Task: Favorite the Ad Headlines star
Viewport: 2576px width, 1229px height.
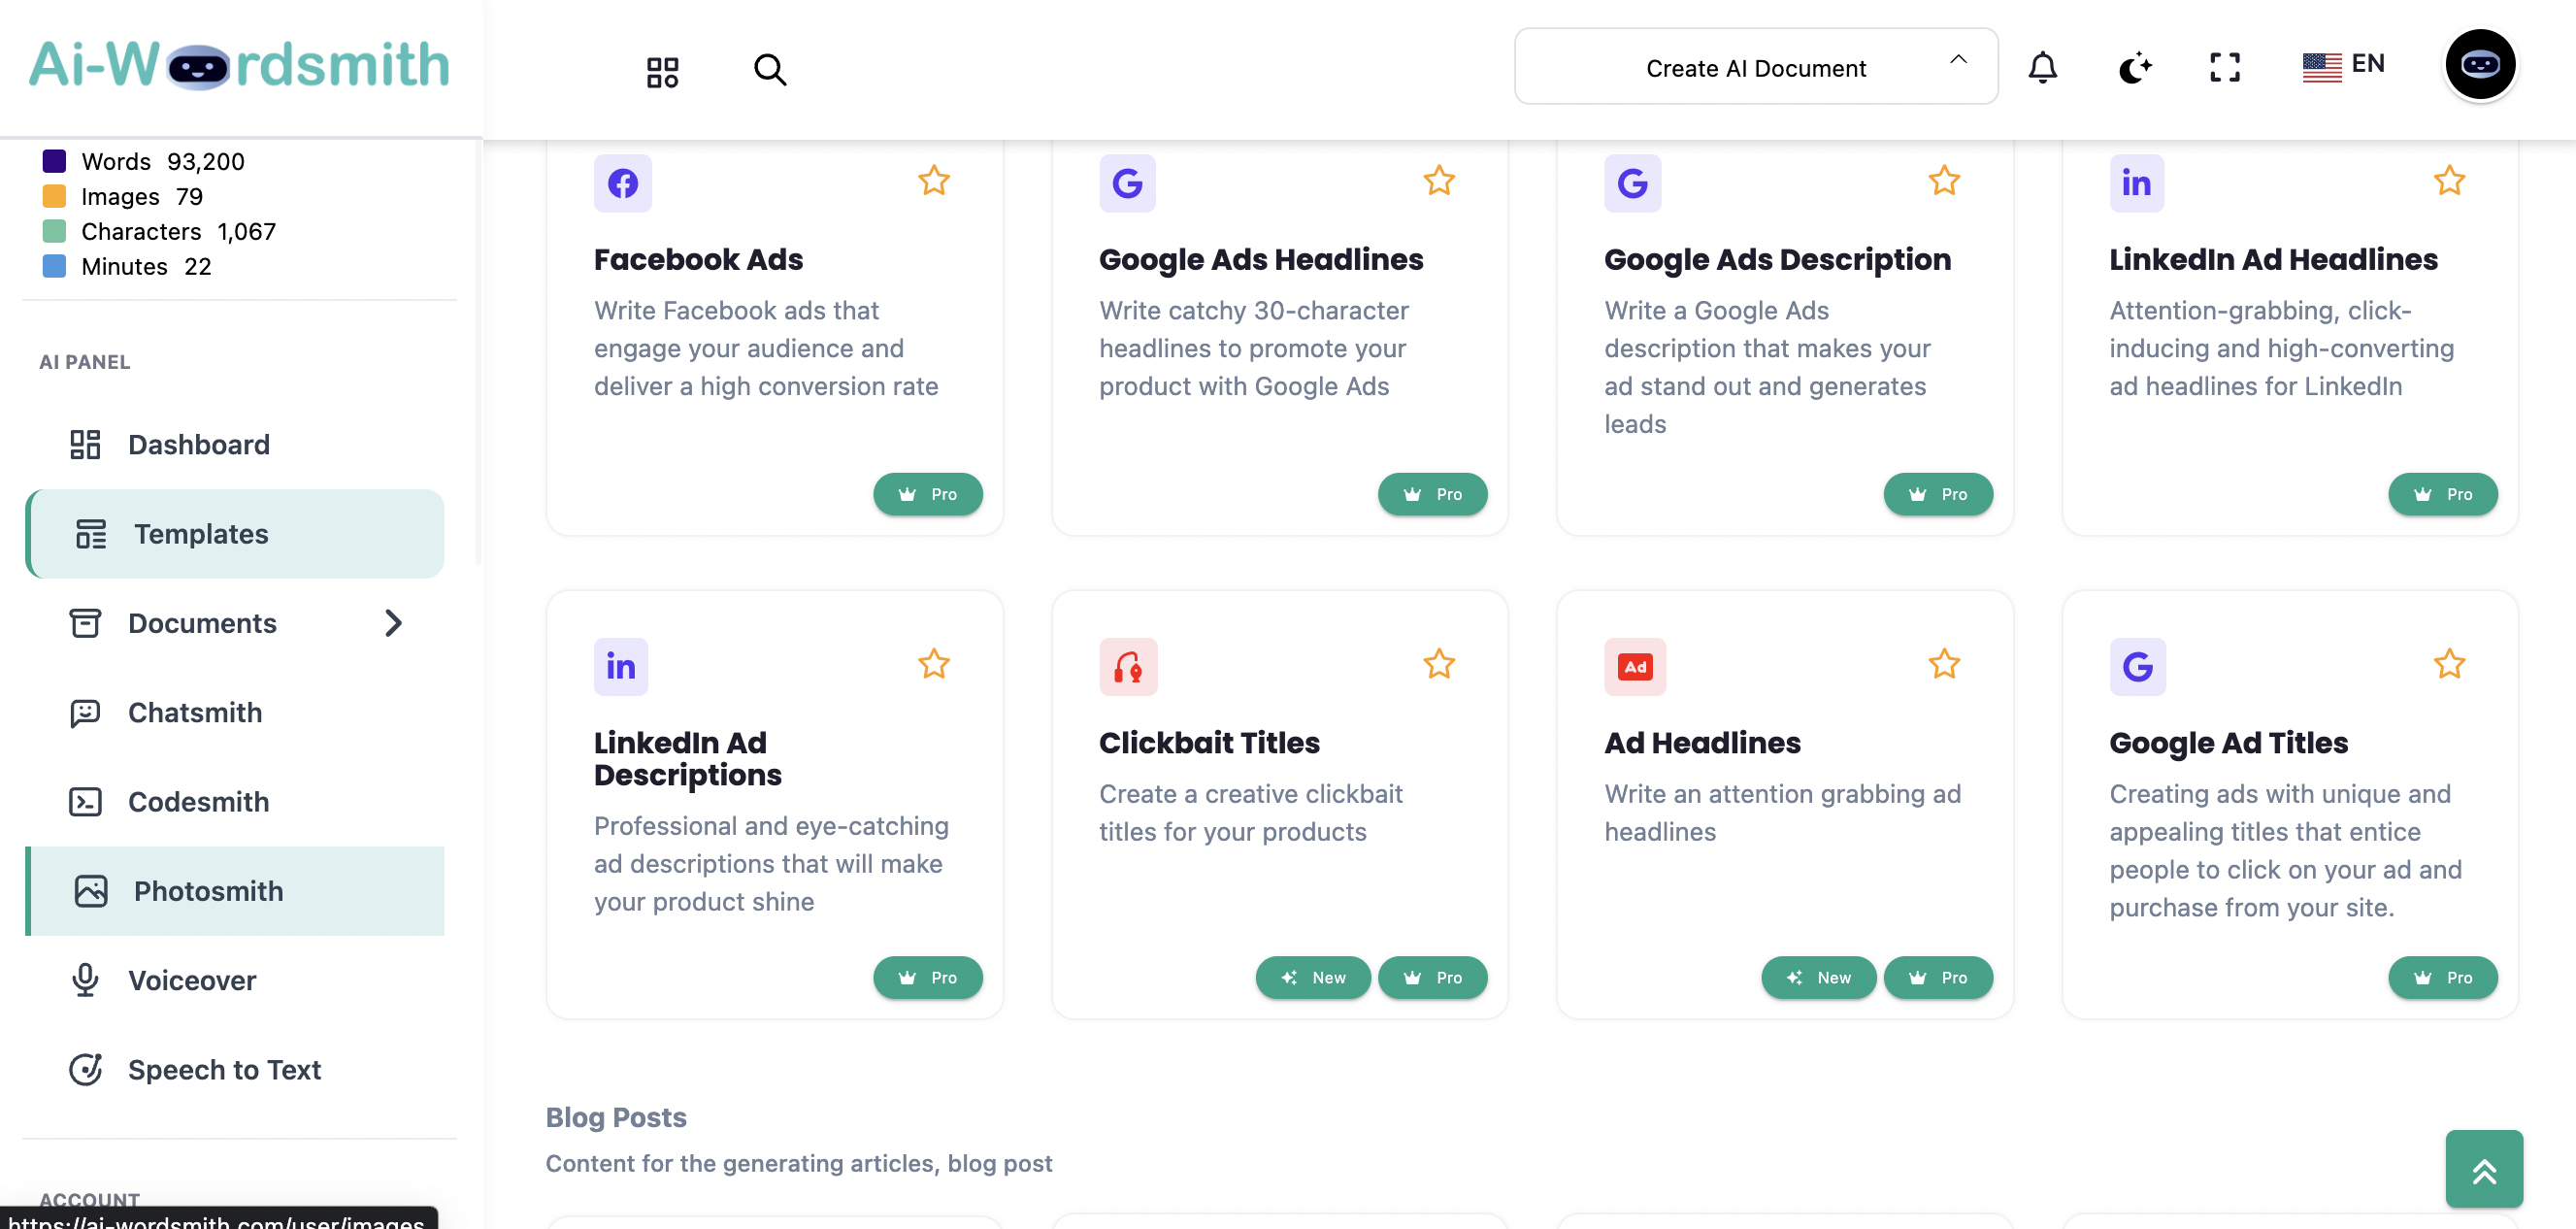Action: [1943, 664]
